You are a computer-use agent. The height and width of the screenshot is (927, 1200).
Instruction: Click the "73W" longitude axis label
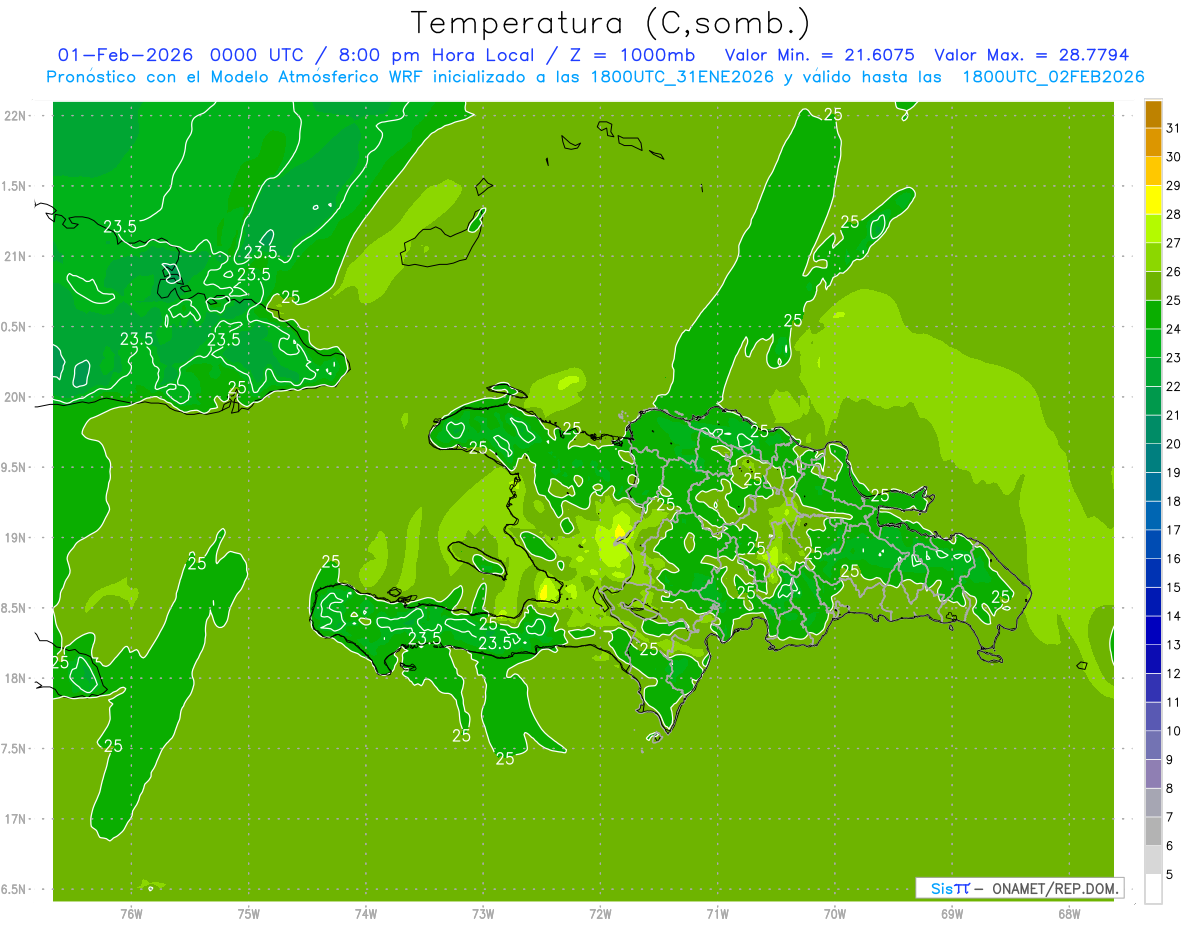point(483,914)
